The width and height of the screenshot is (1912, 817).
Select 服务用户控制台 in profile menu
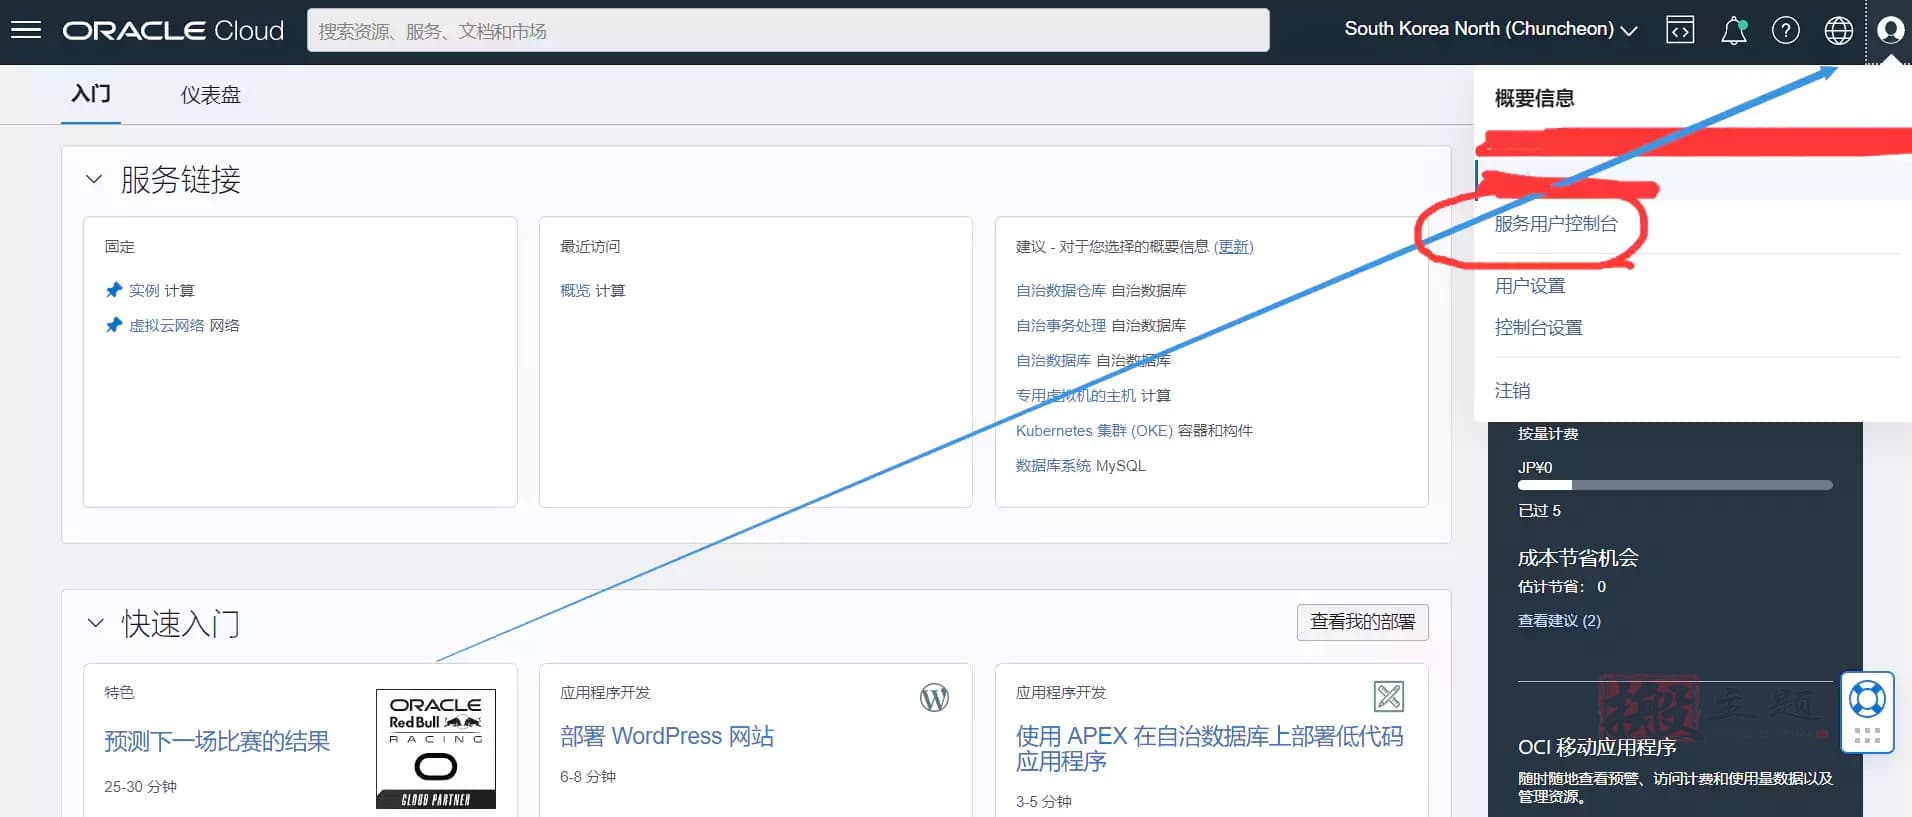[x=1556, y=224]
